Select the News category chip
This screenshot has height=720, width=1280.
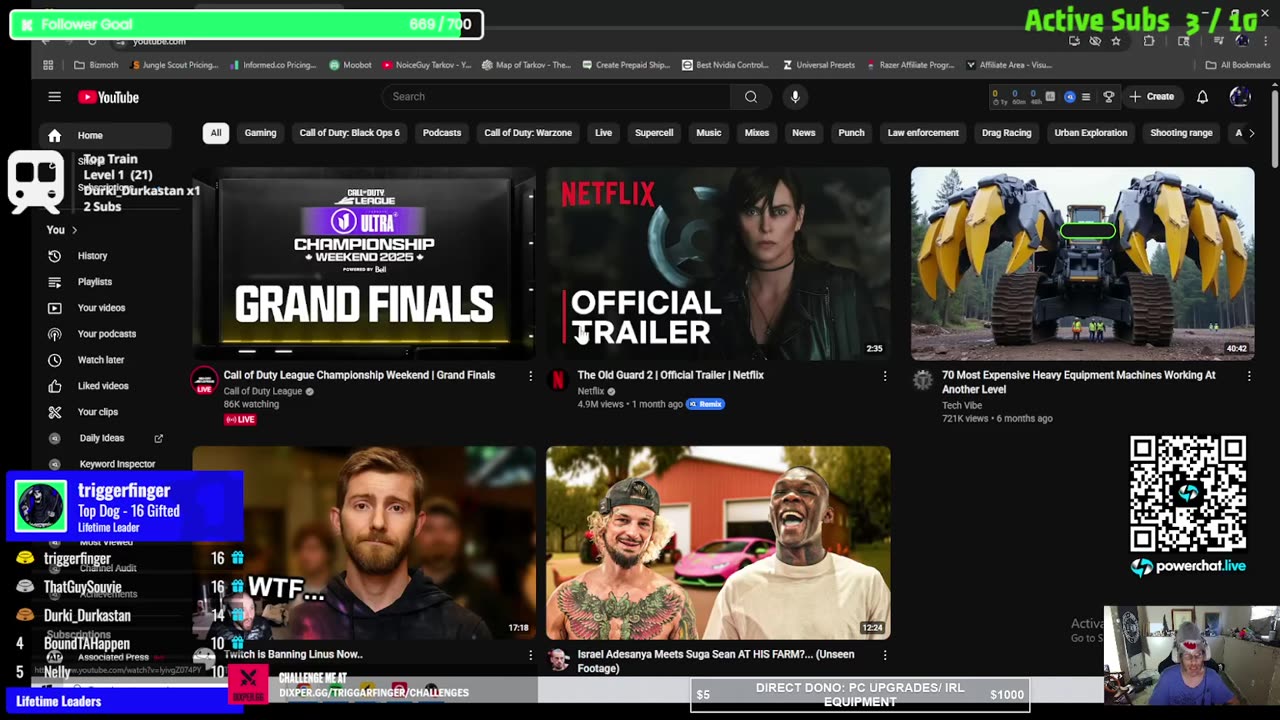pos(804,133)
